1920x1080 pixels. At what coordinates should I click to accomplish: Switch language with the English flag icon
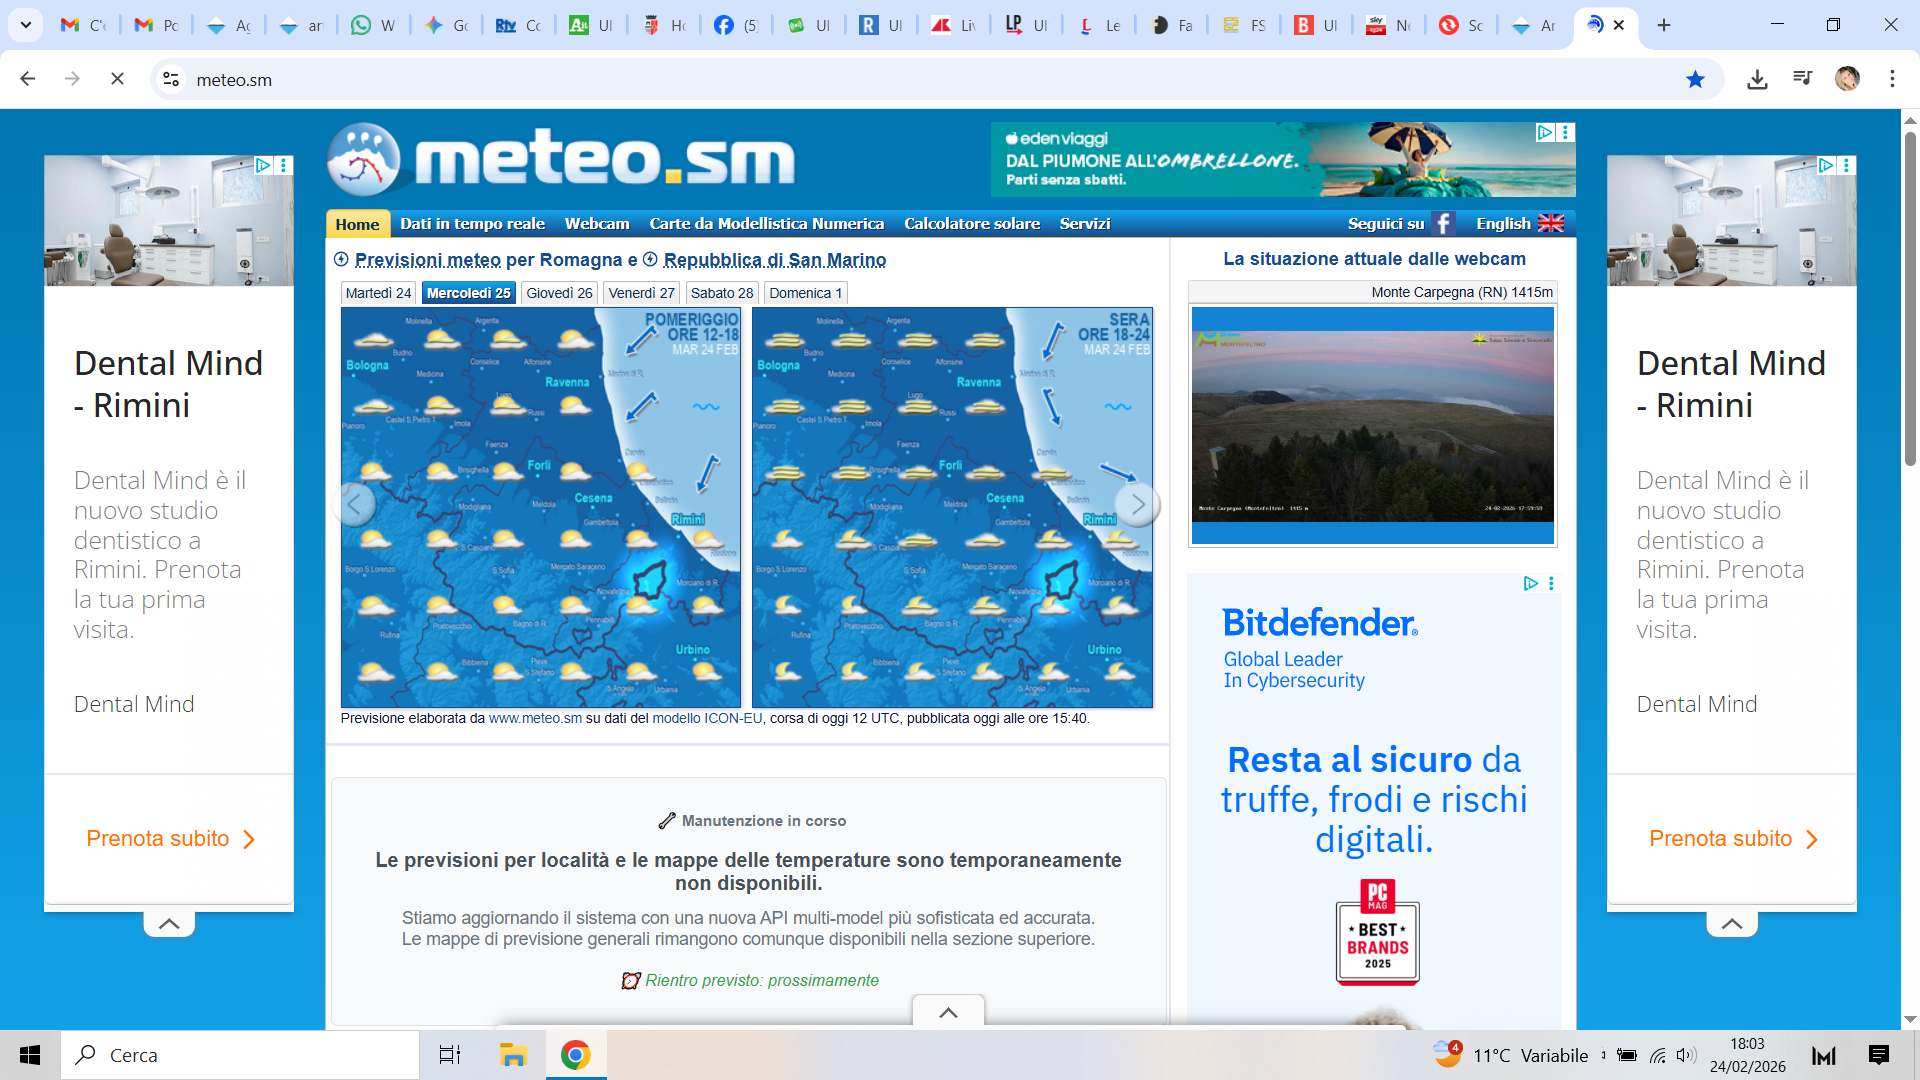pyautogui.click(x=1550, y=224)
